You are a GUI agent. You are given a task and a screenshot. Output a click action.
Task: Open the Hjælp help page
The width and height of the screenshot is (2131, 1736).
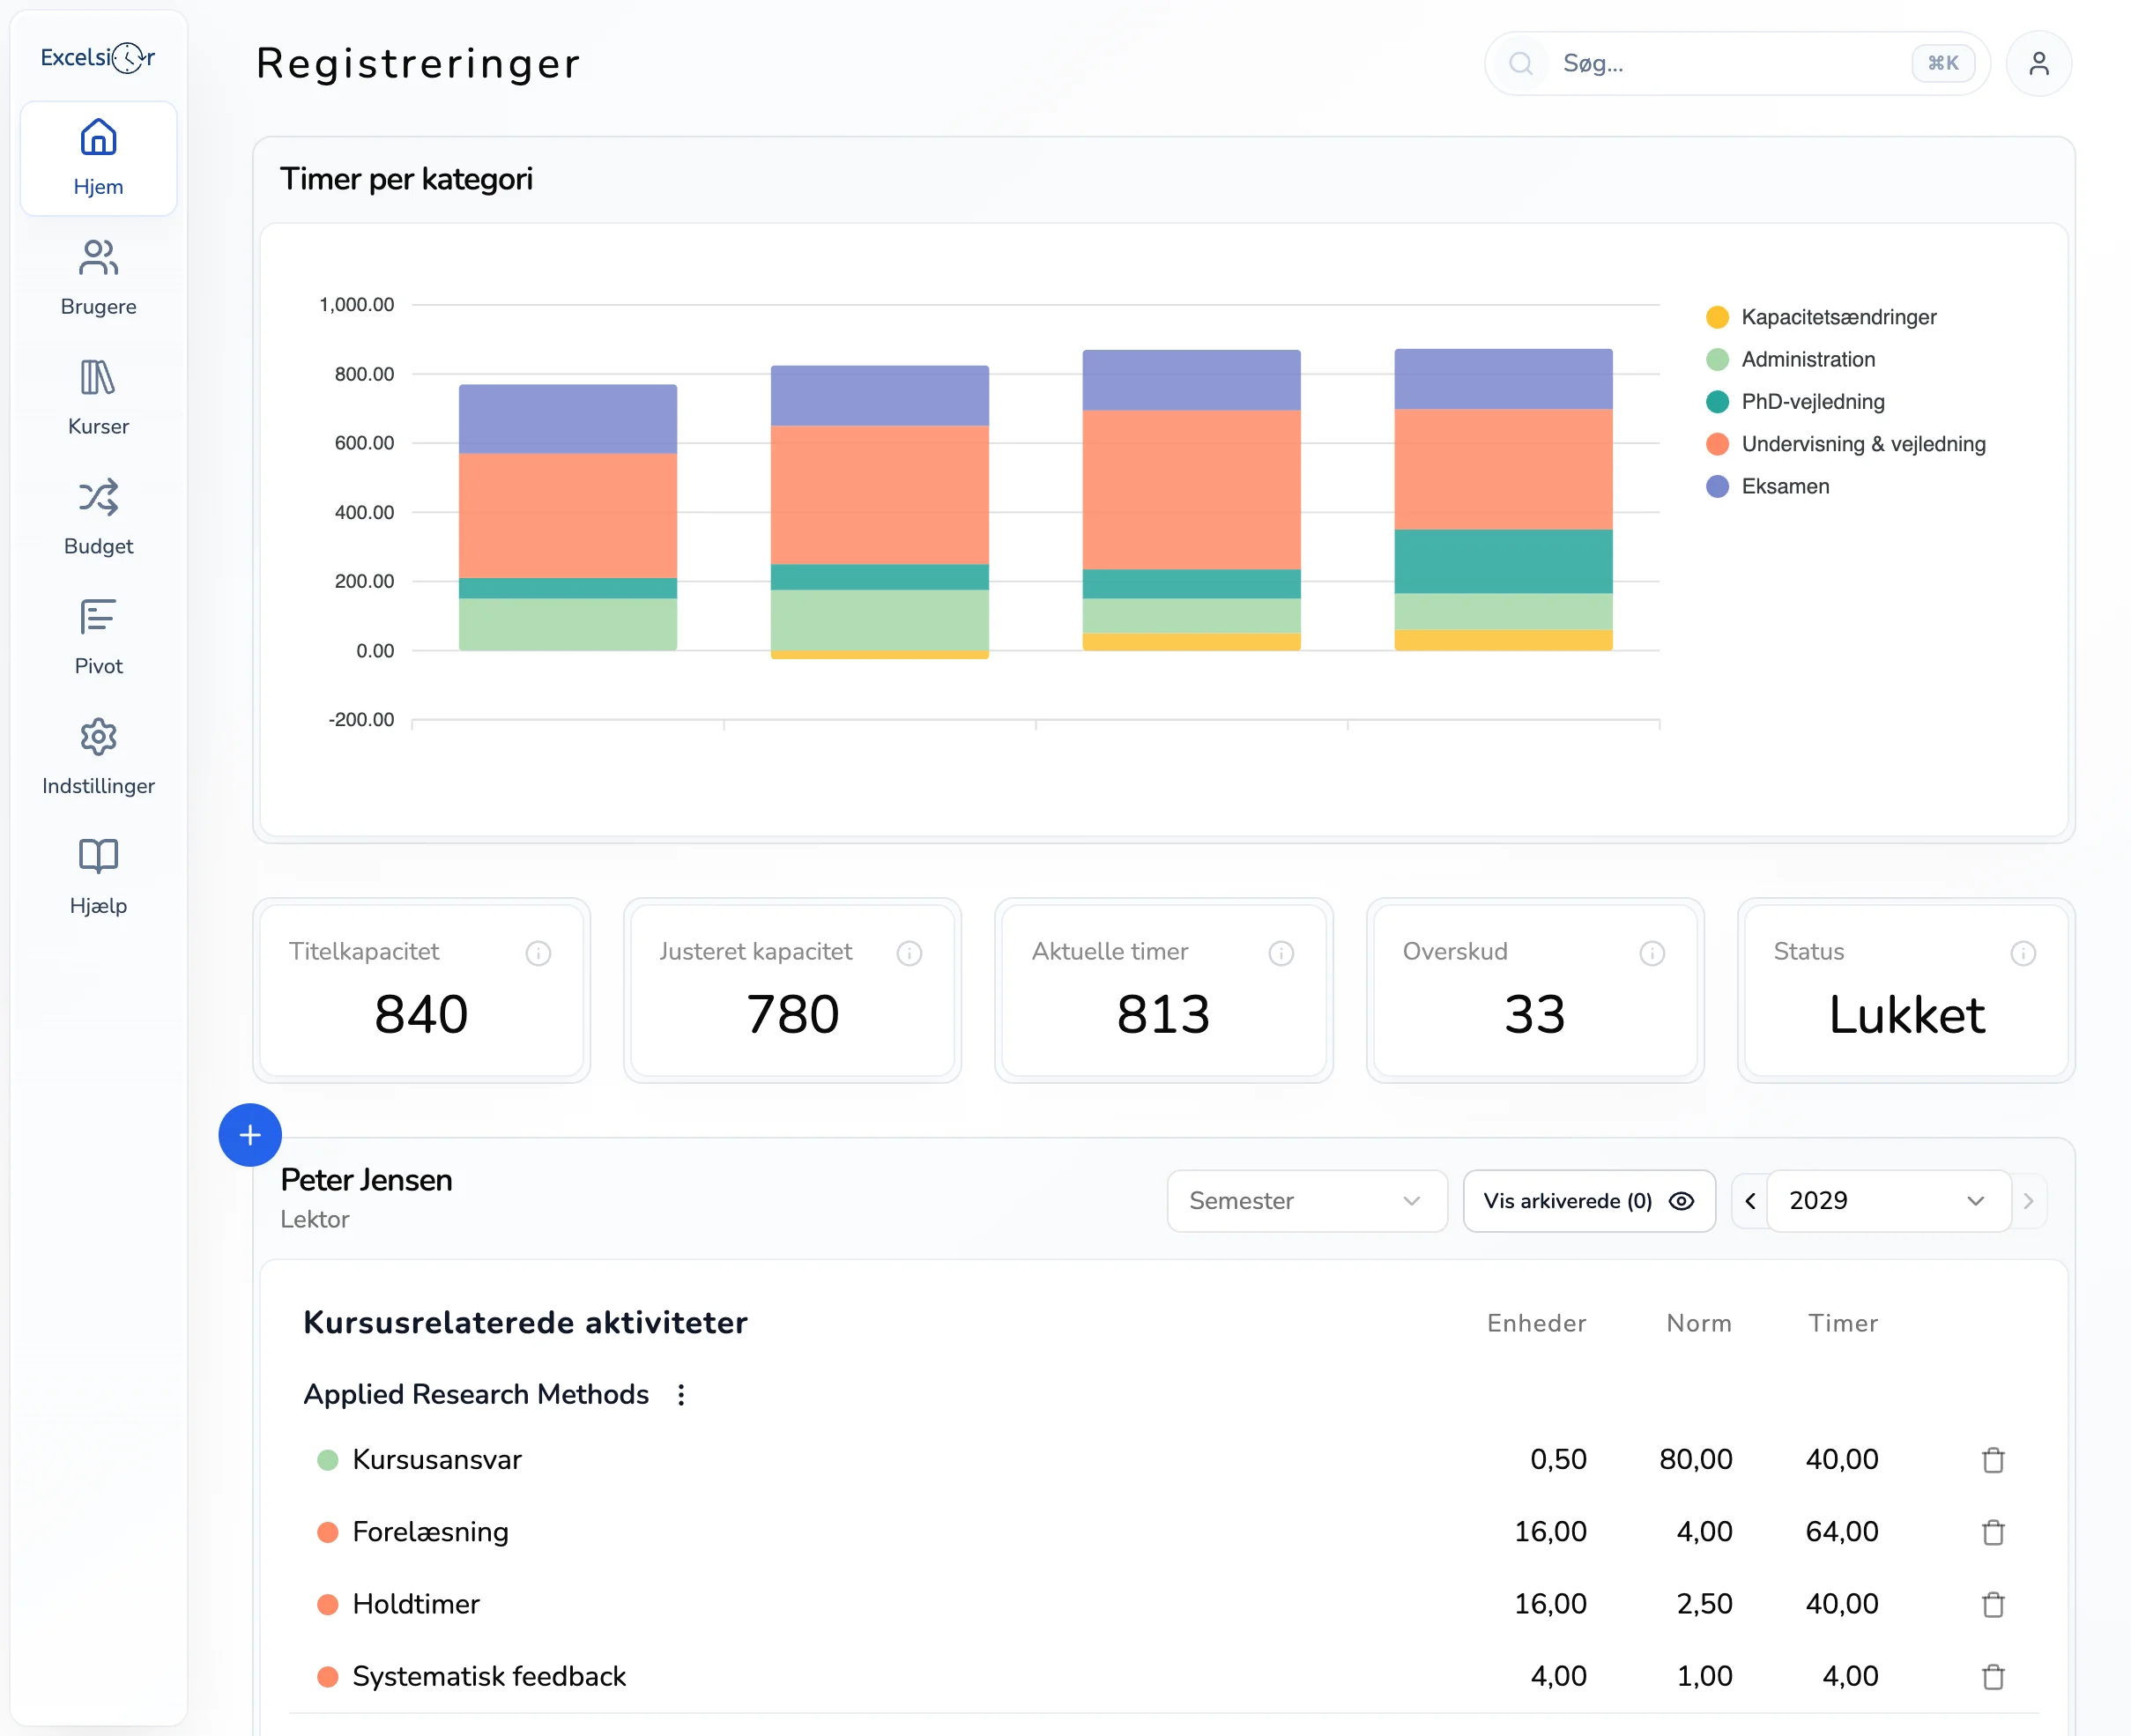point(98,878)
